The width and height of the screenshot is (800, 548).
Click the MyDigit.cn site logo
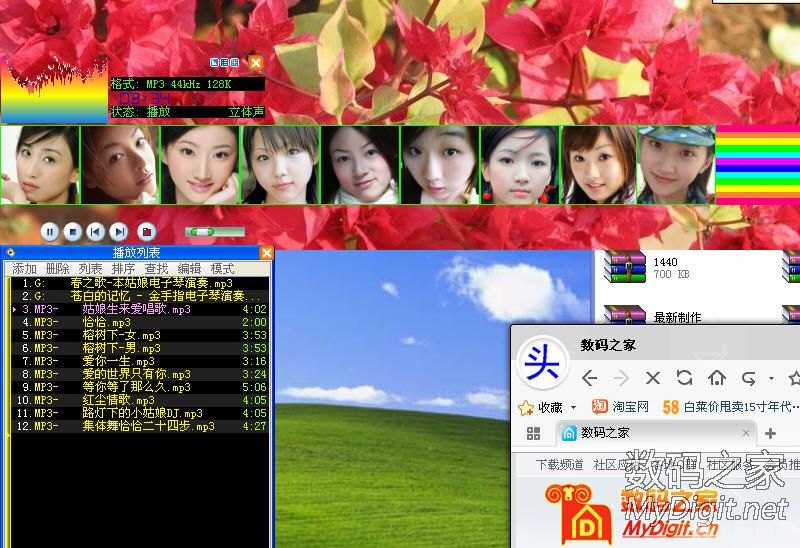pyautogui.click(x=633, y=513)
